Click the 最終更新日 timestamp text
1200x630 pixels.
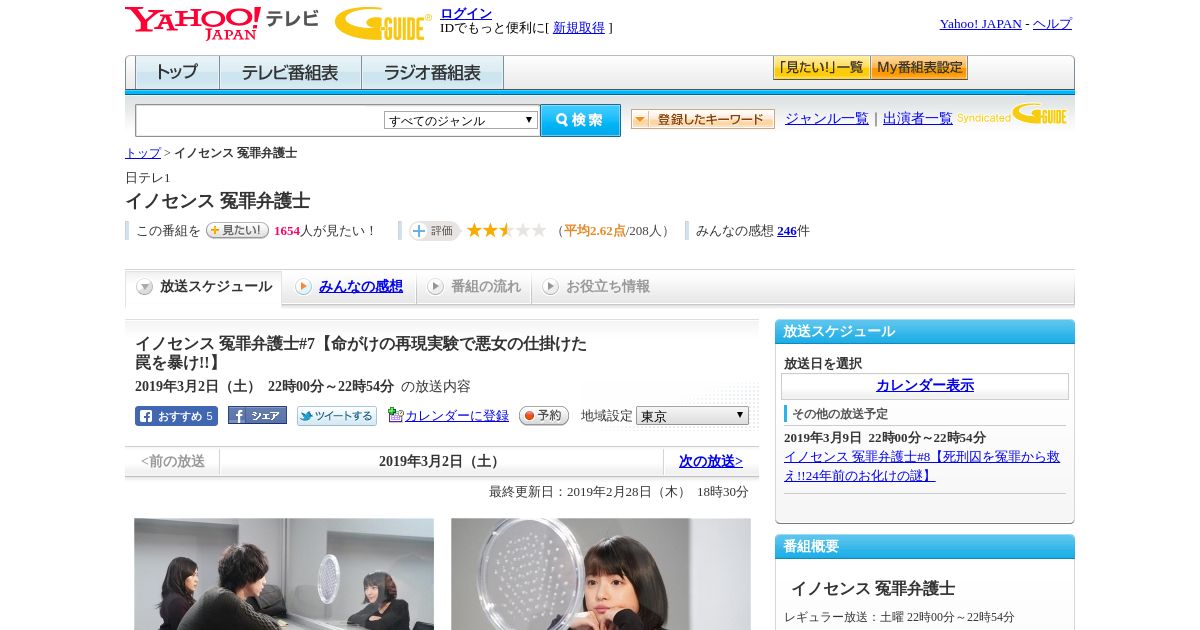(619, 492)
